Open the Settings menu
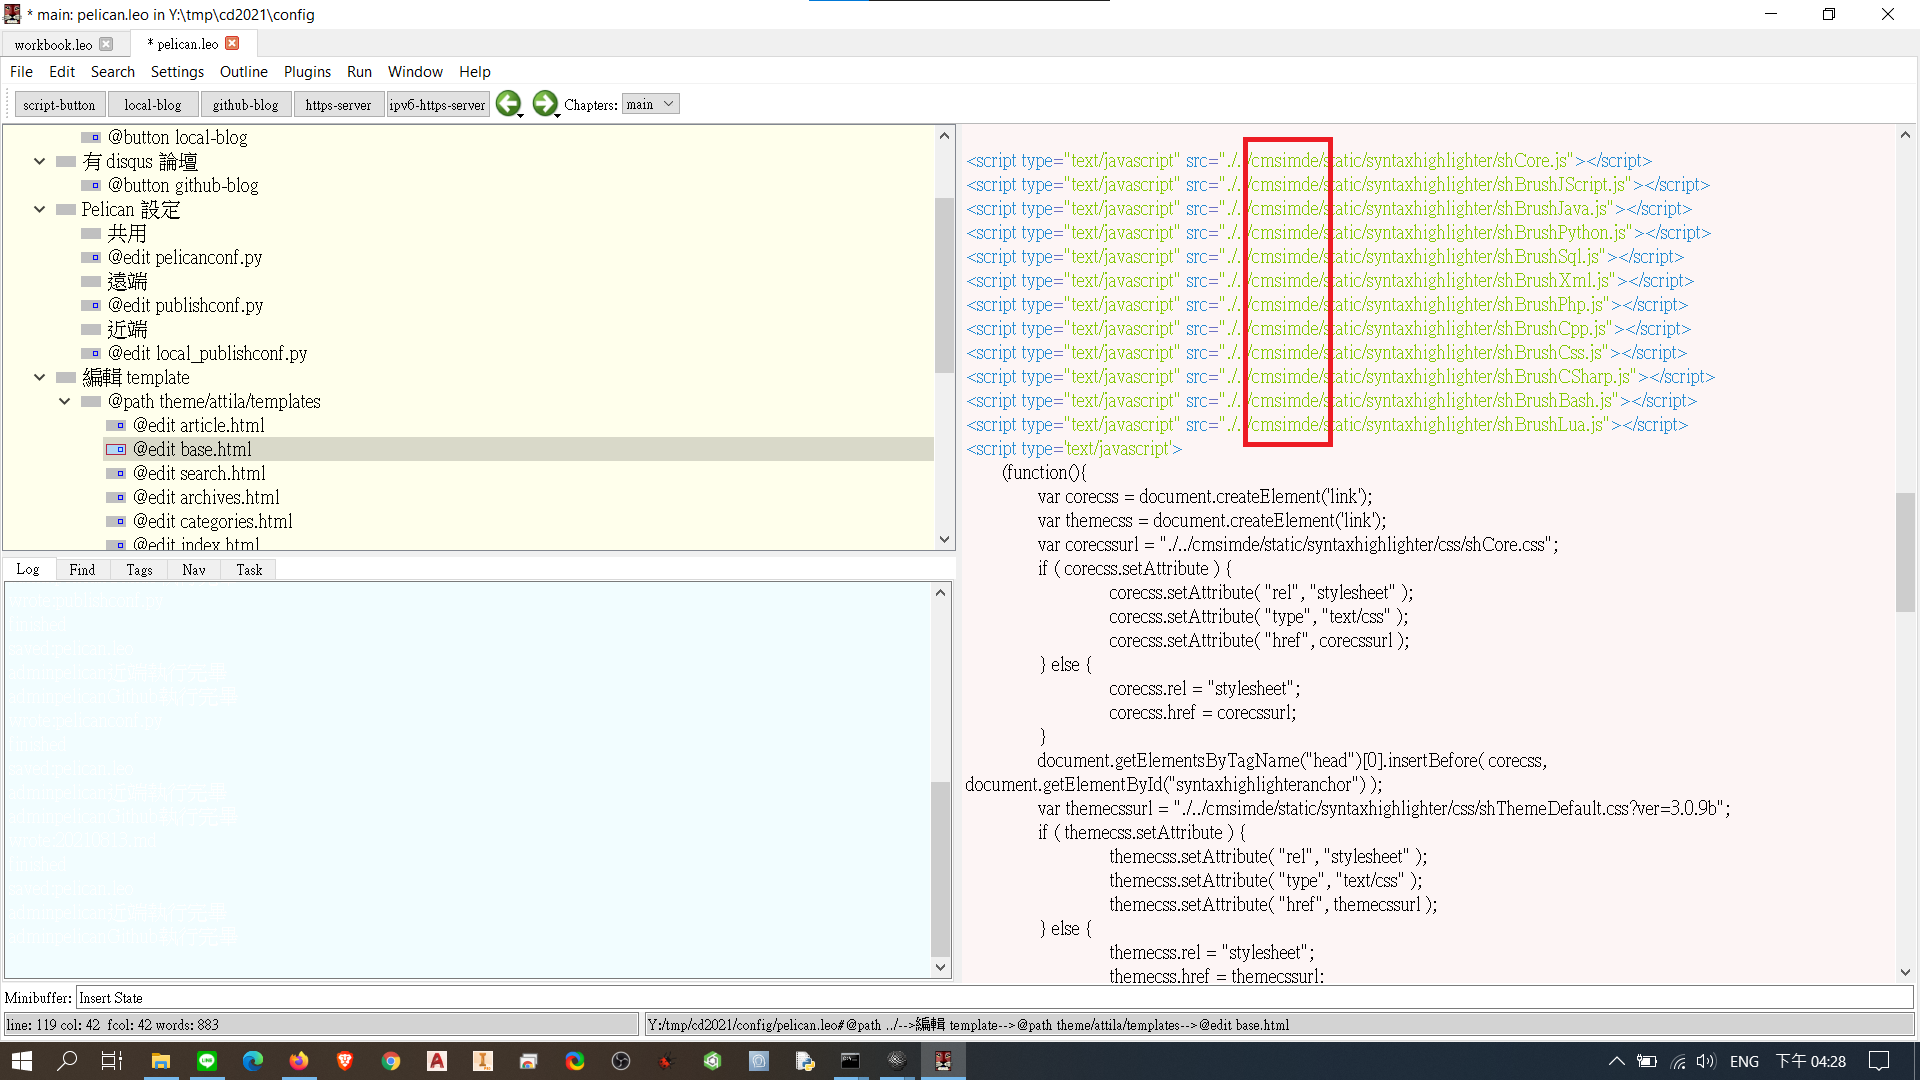The height and width of the screenshot is (1080, 1920). tap(177, 72)
